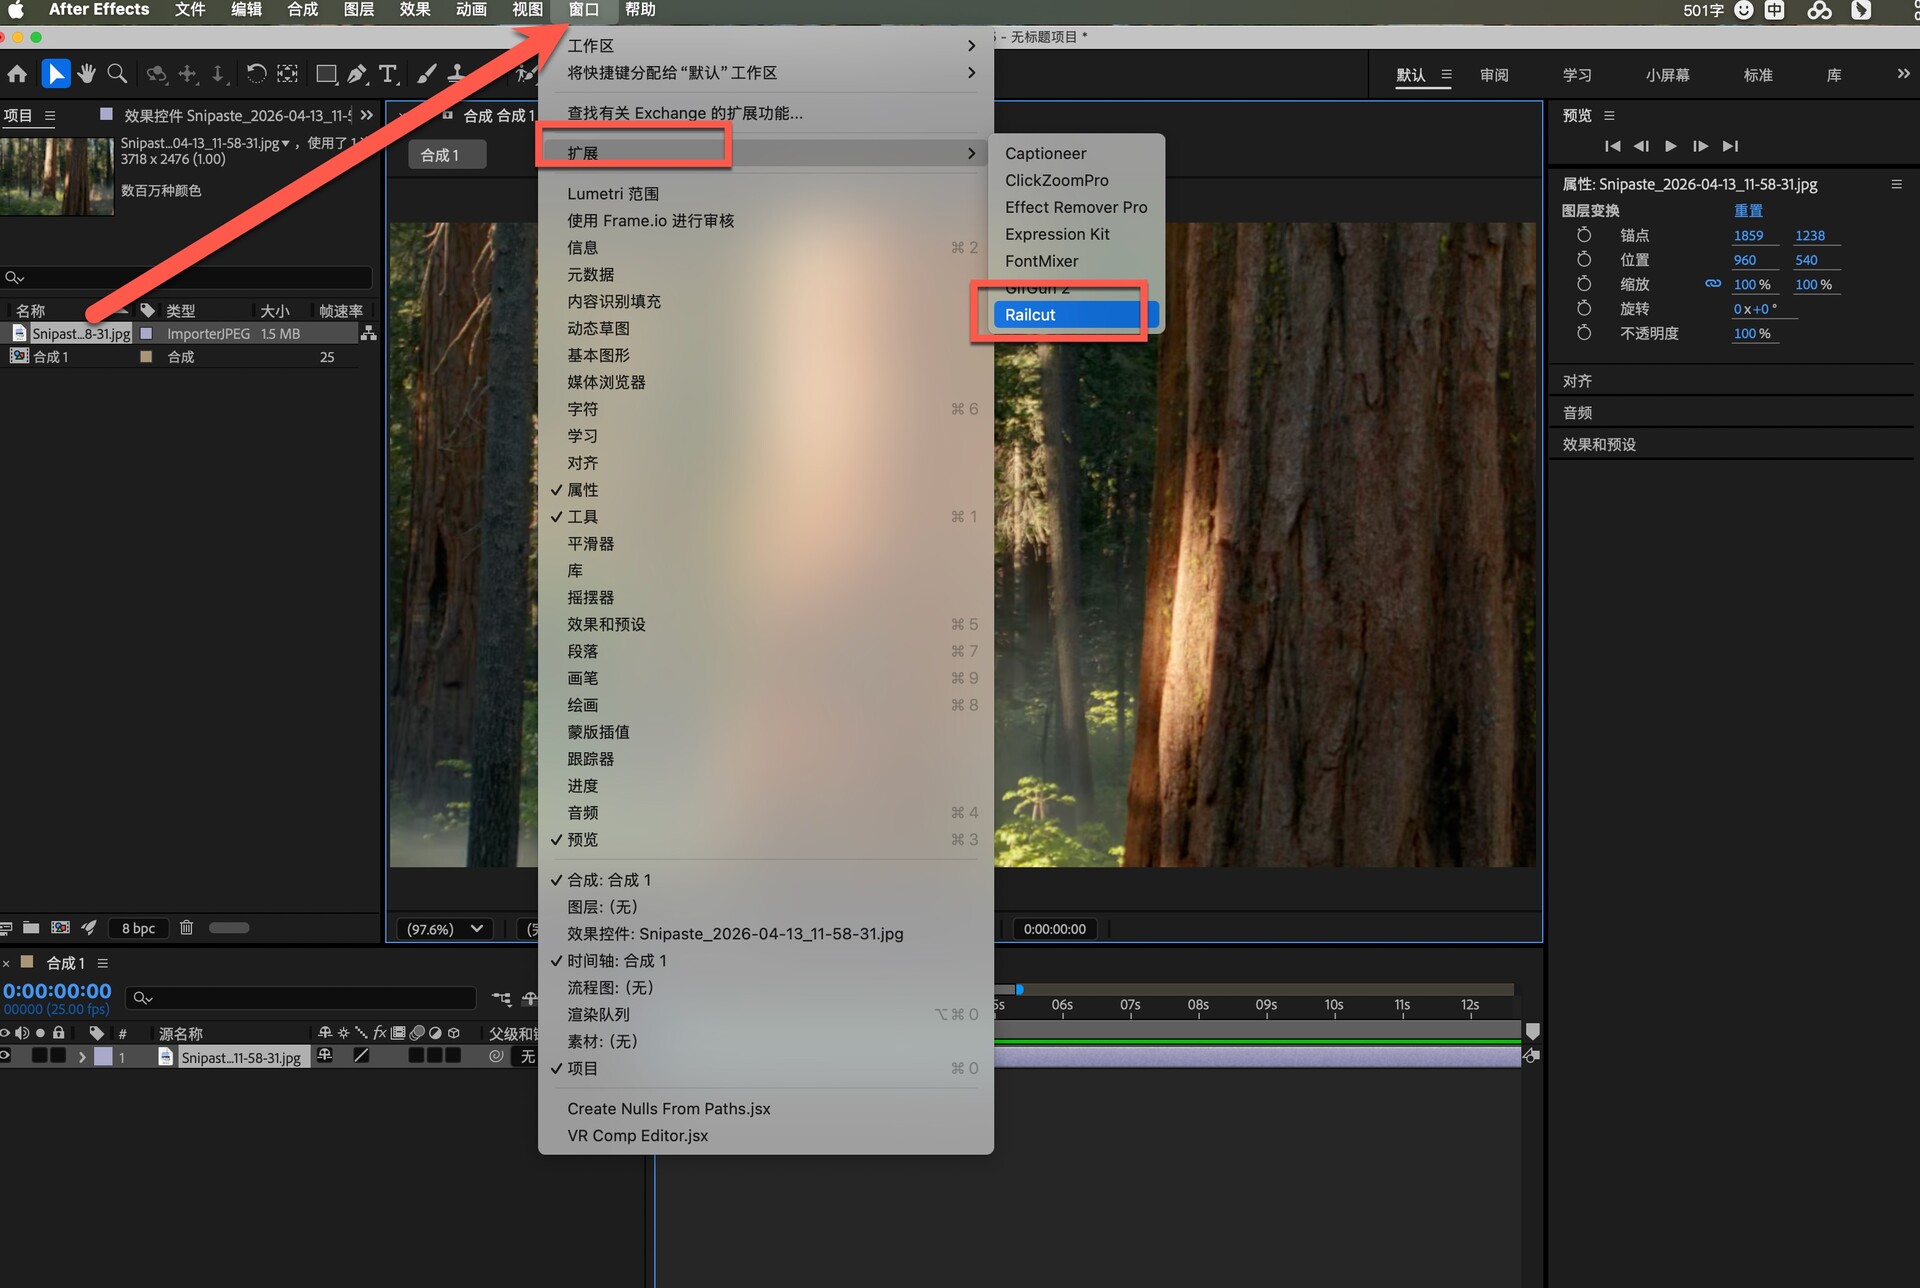Toggle visibility eye of Snipast layer

tap(6, 1056)
